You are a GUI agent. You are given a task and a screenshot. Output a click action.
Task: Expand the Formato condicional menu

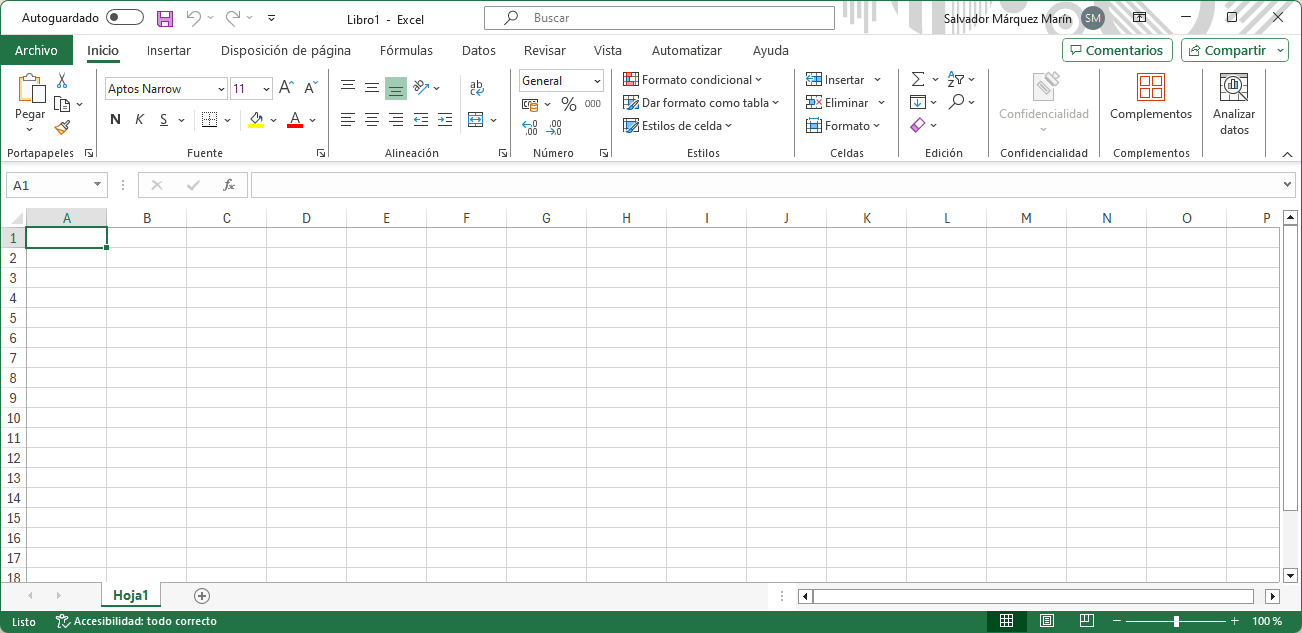(692, 80)
